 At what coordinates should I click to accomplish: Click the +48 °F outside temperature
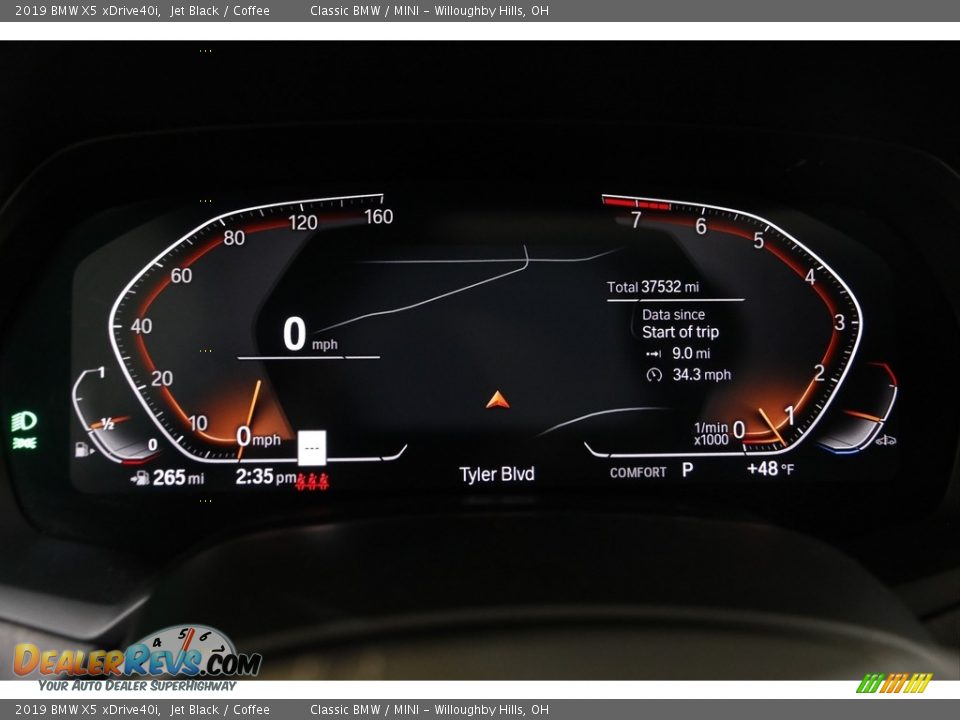click(770, 470)
